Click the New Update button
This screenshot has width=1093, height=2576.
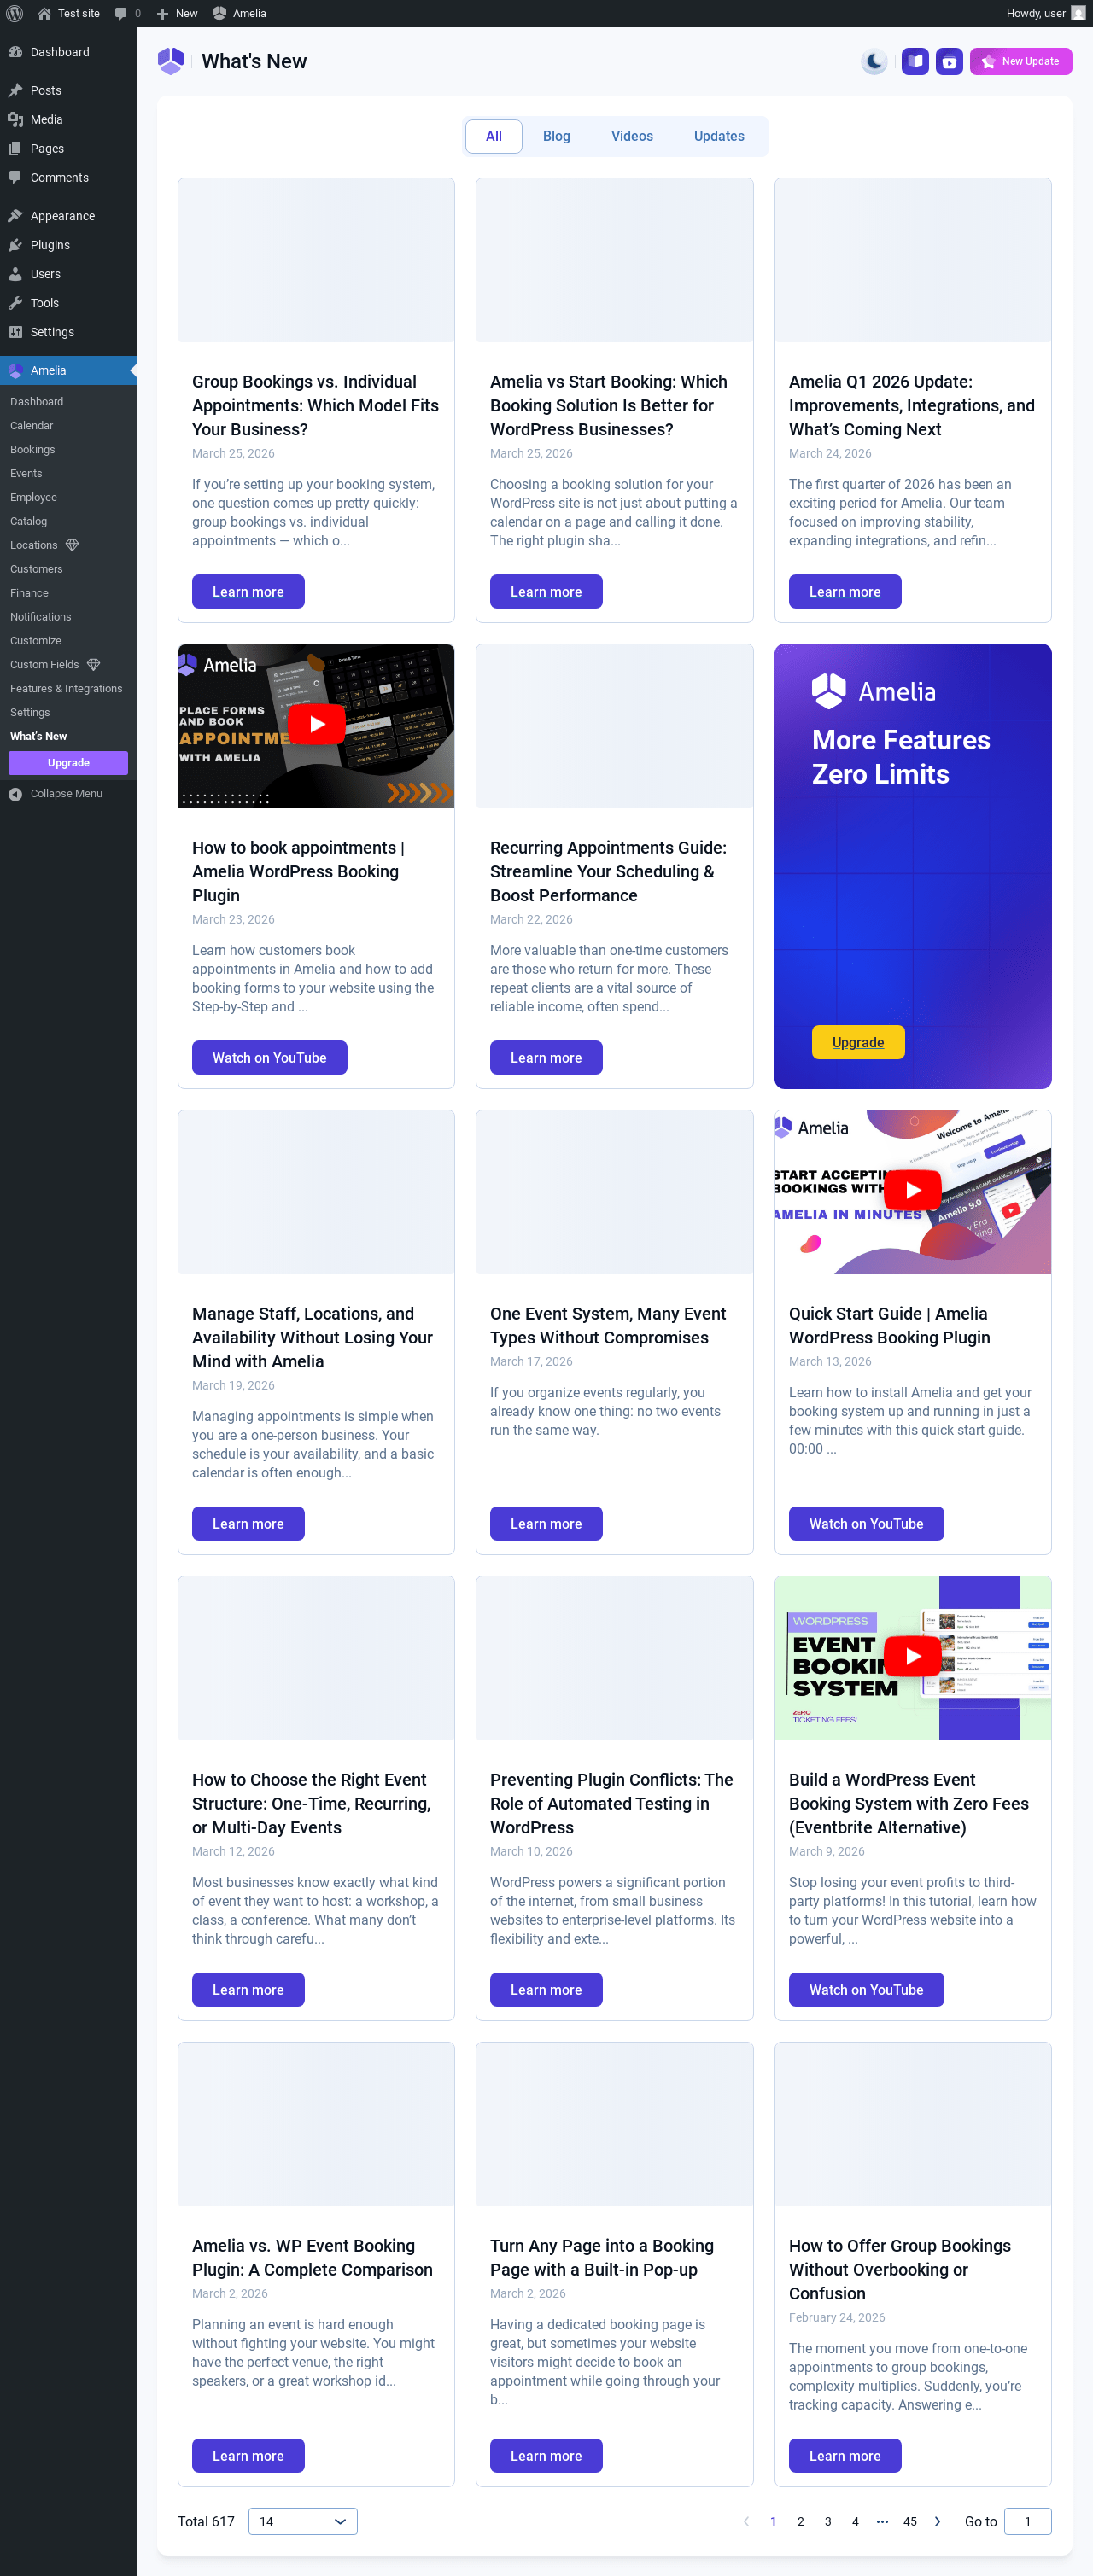coord(1020,62)
